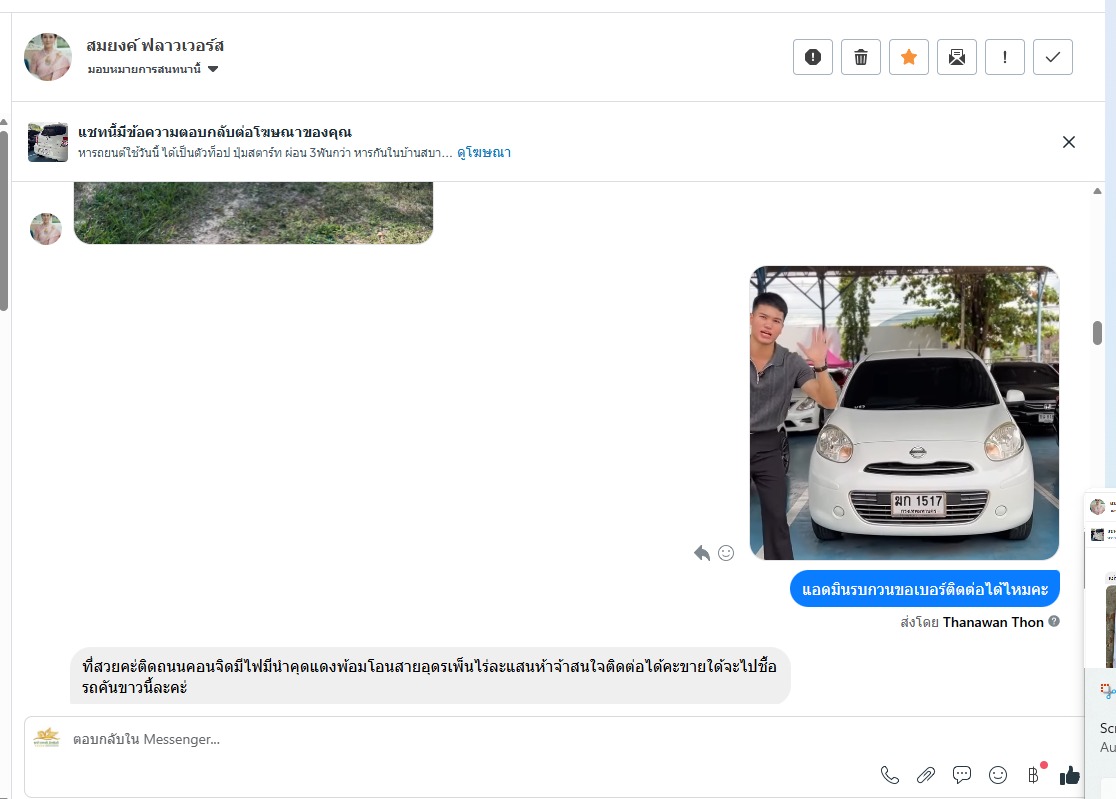Select the blue message asking for contact number

click(925, 589)
